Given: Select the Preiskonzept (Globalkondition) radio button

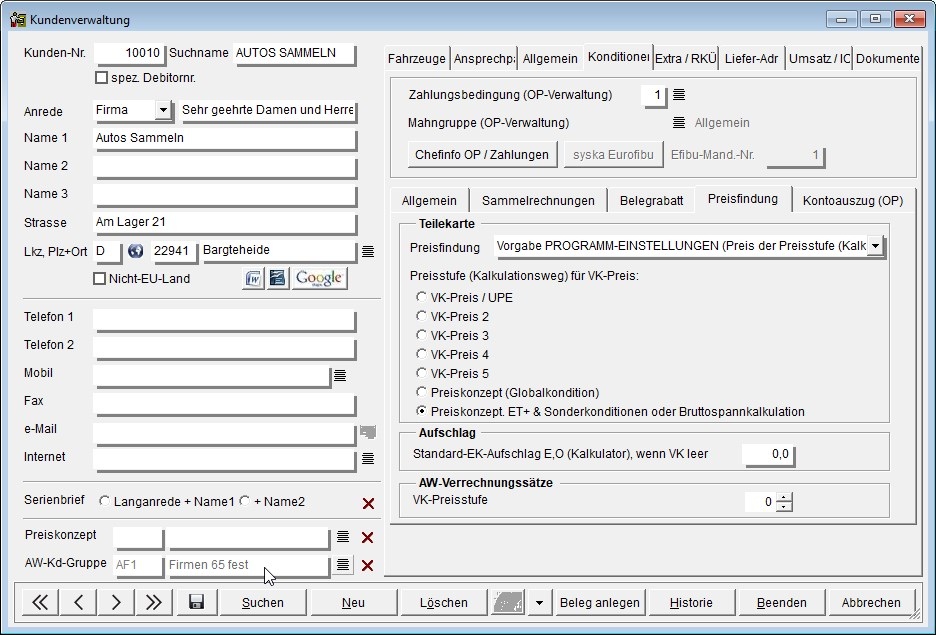Looking at the screenshot, I should [421, 392].
